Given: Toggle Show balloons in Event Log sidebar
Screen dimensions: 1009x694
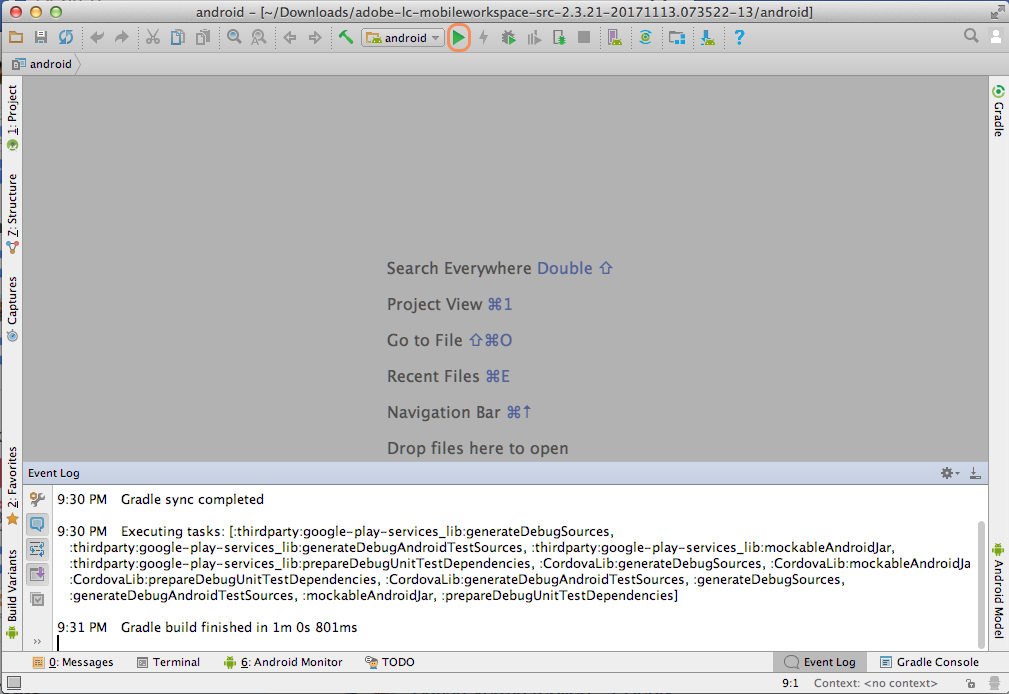Looking at the screenshot, I should [37, 524].
